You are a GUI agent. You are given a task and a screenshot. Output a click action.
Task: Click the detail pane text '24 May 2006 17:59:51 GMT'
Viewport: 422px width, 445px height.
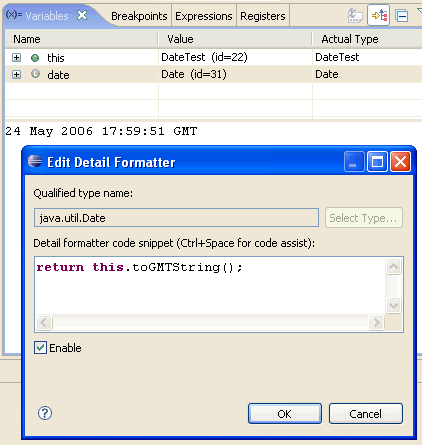pyautogui.click(x=101, y=131)
